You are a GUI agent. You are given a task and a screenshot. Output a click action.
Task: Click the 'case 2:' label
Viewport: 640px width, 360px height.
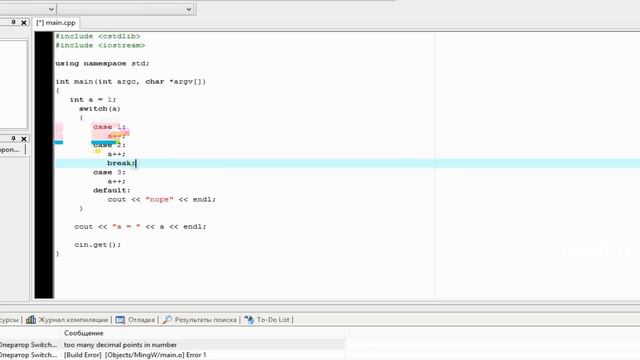tap(109, 145)
